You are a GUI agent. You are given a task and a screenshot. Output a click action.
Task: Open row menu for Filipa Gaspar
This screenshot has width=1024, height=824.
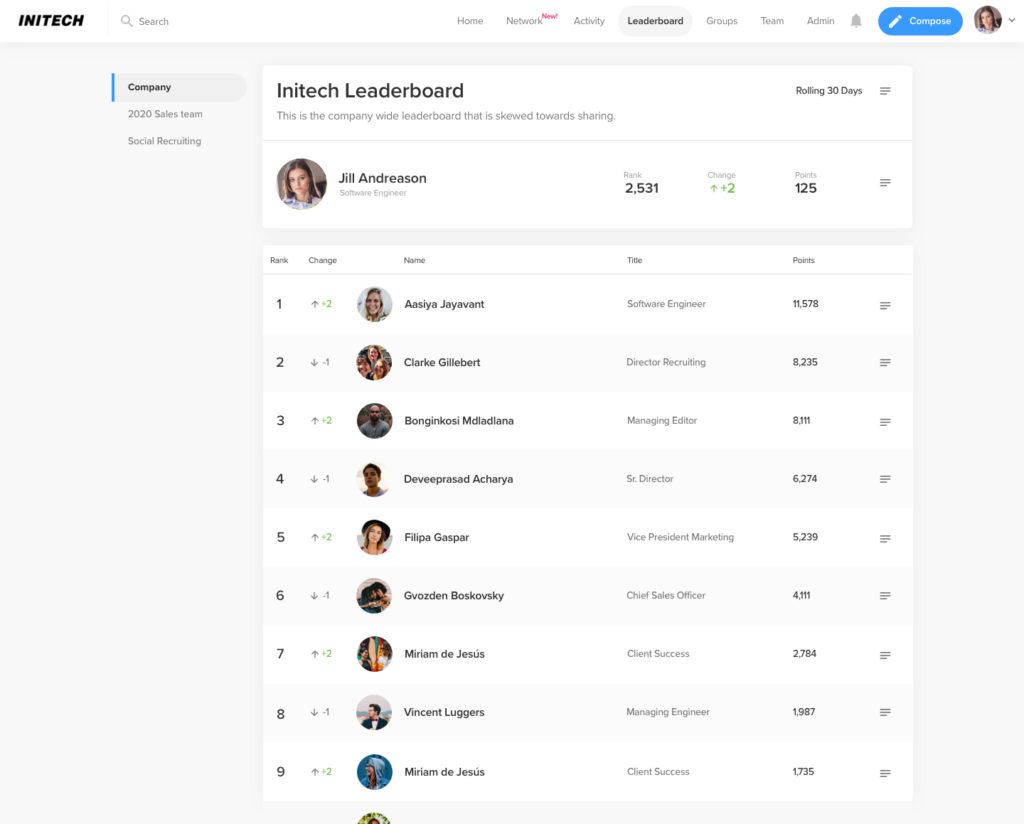tap(885, 539)
